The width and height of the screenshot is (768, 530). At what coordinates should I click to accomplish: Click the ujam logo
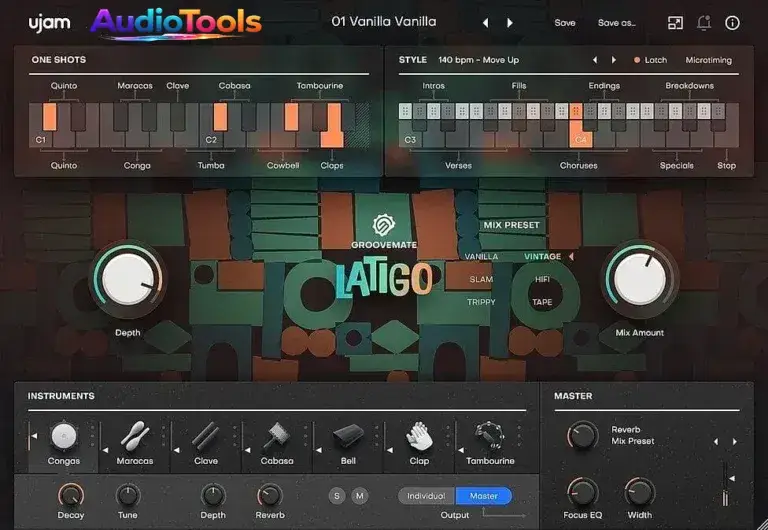click(49, 23)
